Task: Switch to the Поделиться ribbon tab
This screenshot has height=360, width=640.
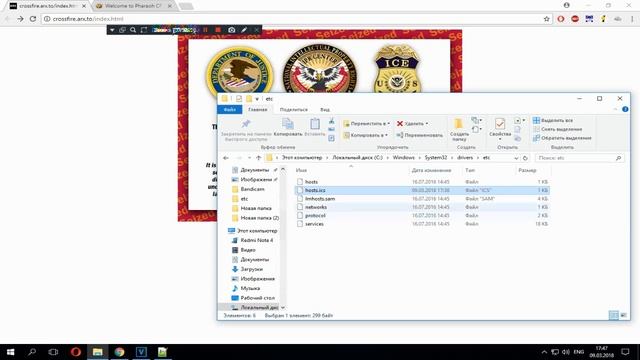Action: (x=293, y=110)
